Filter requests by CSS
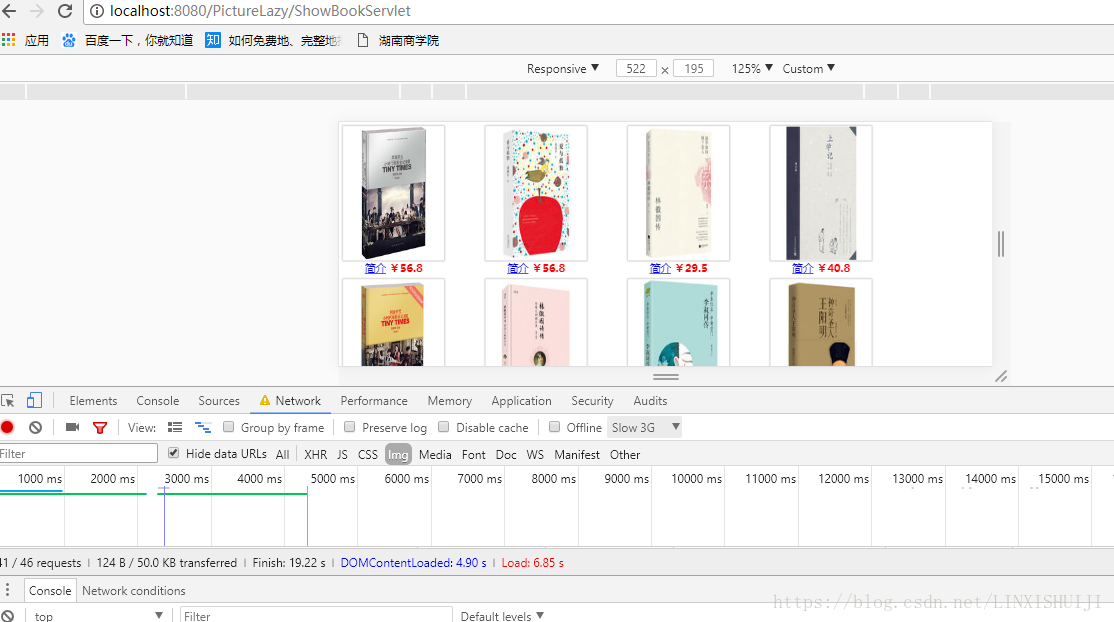Viewport: 1114px width, 622px height. [367, 454]
